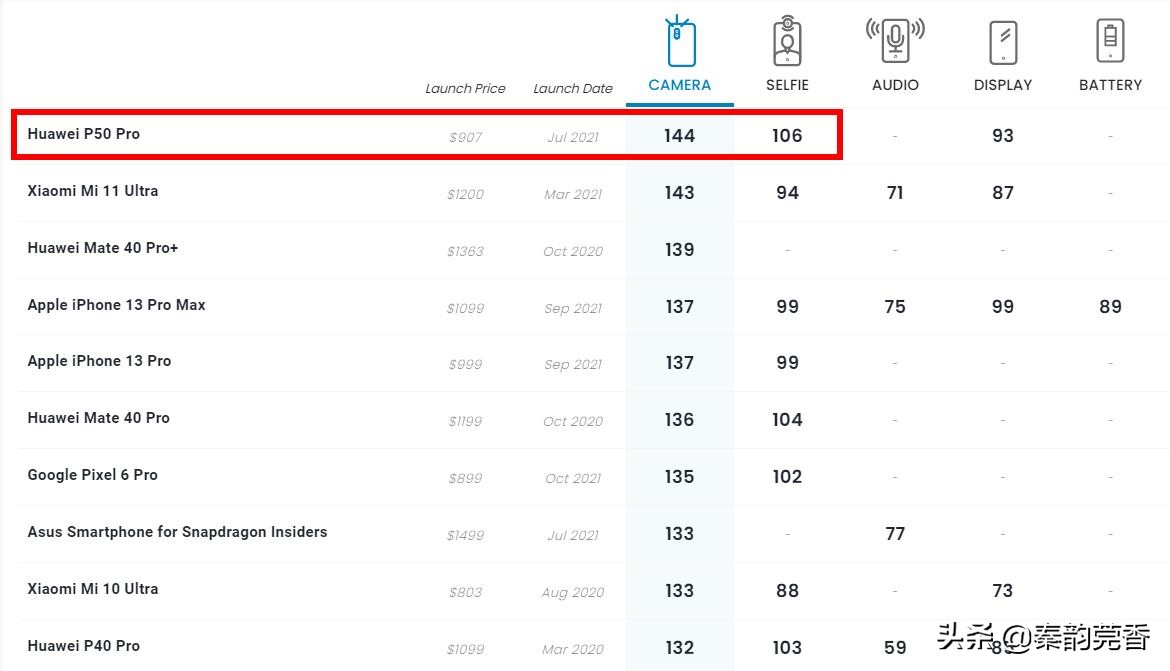Click Xiaomi Mi 10 Ultra price $803
Screen dimensions: 1170x671
click(465, 593)
